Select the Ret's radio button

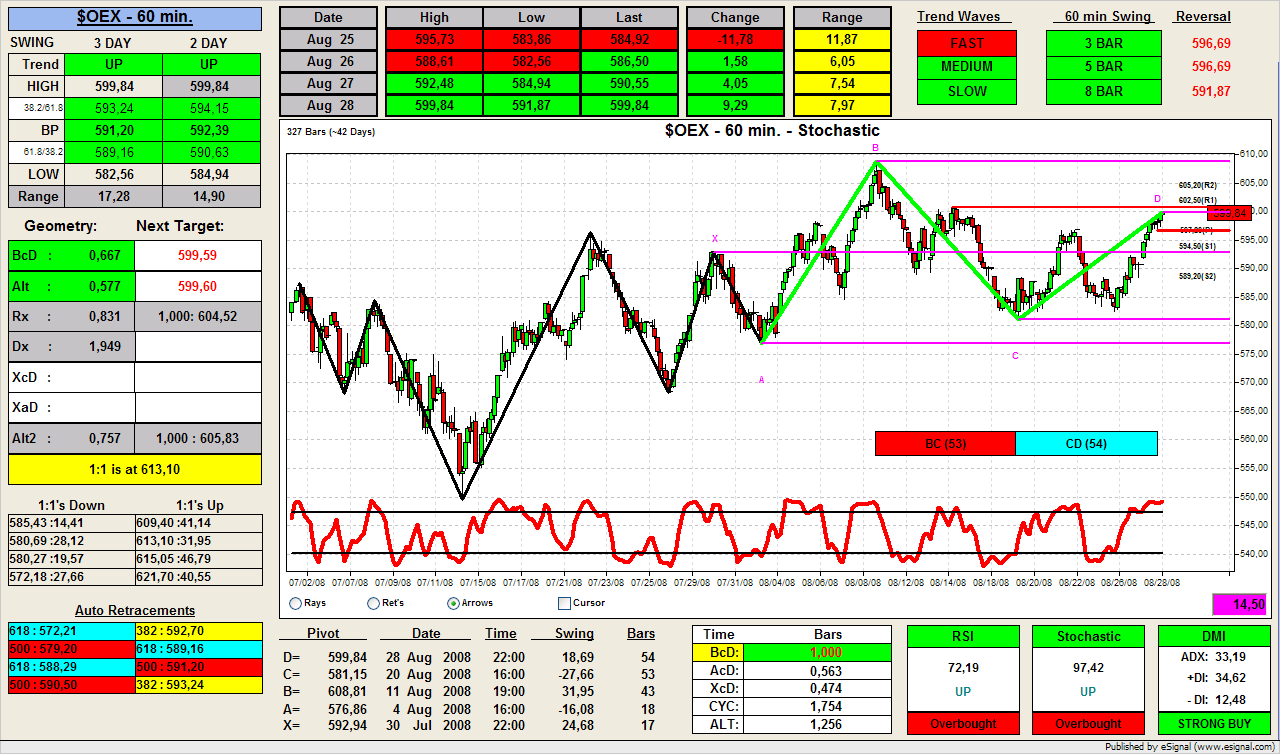pyautogui.click(x=373, y=603)
